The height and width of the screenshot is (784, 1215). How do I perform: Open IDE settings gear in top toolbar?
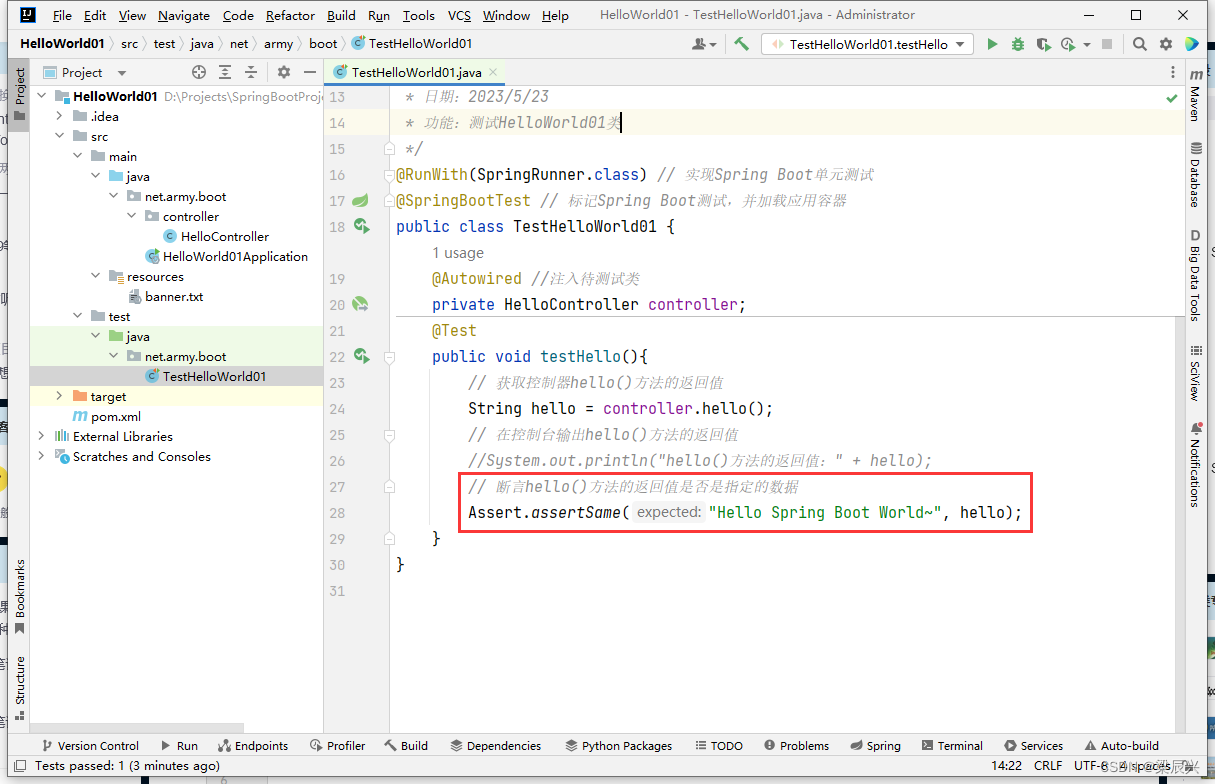[1165, 44]
